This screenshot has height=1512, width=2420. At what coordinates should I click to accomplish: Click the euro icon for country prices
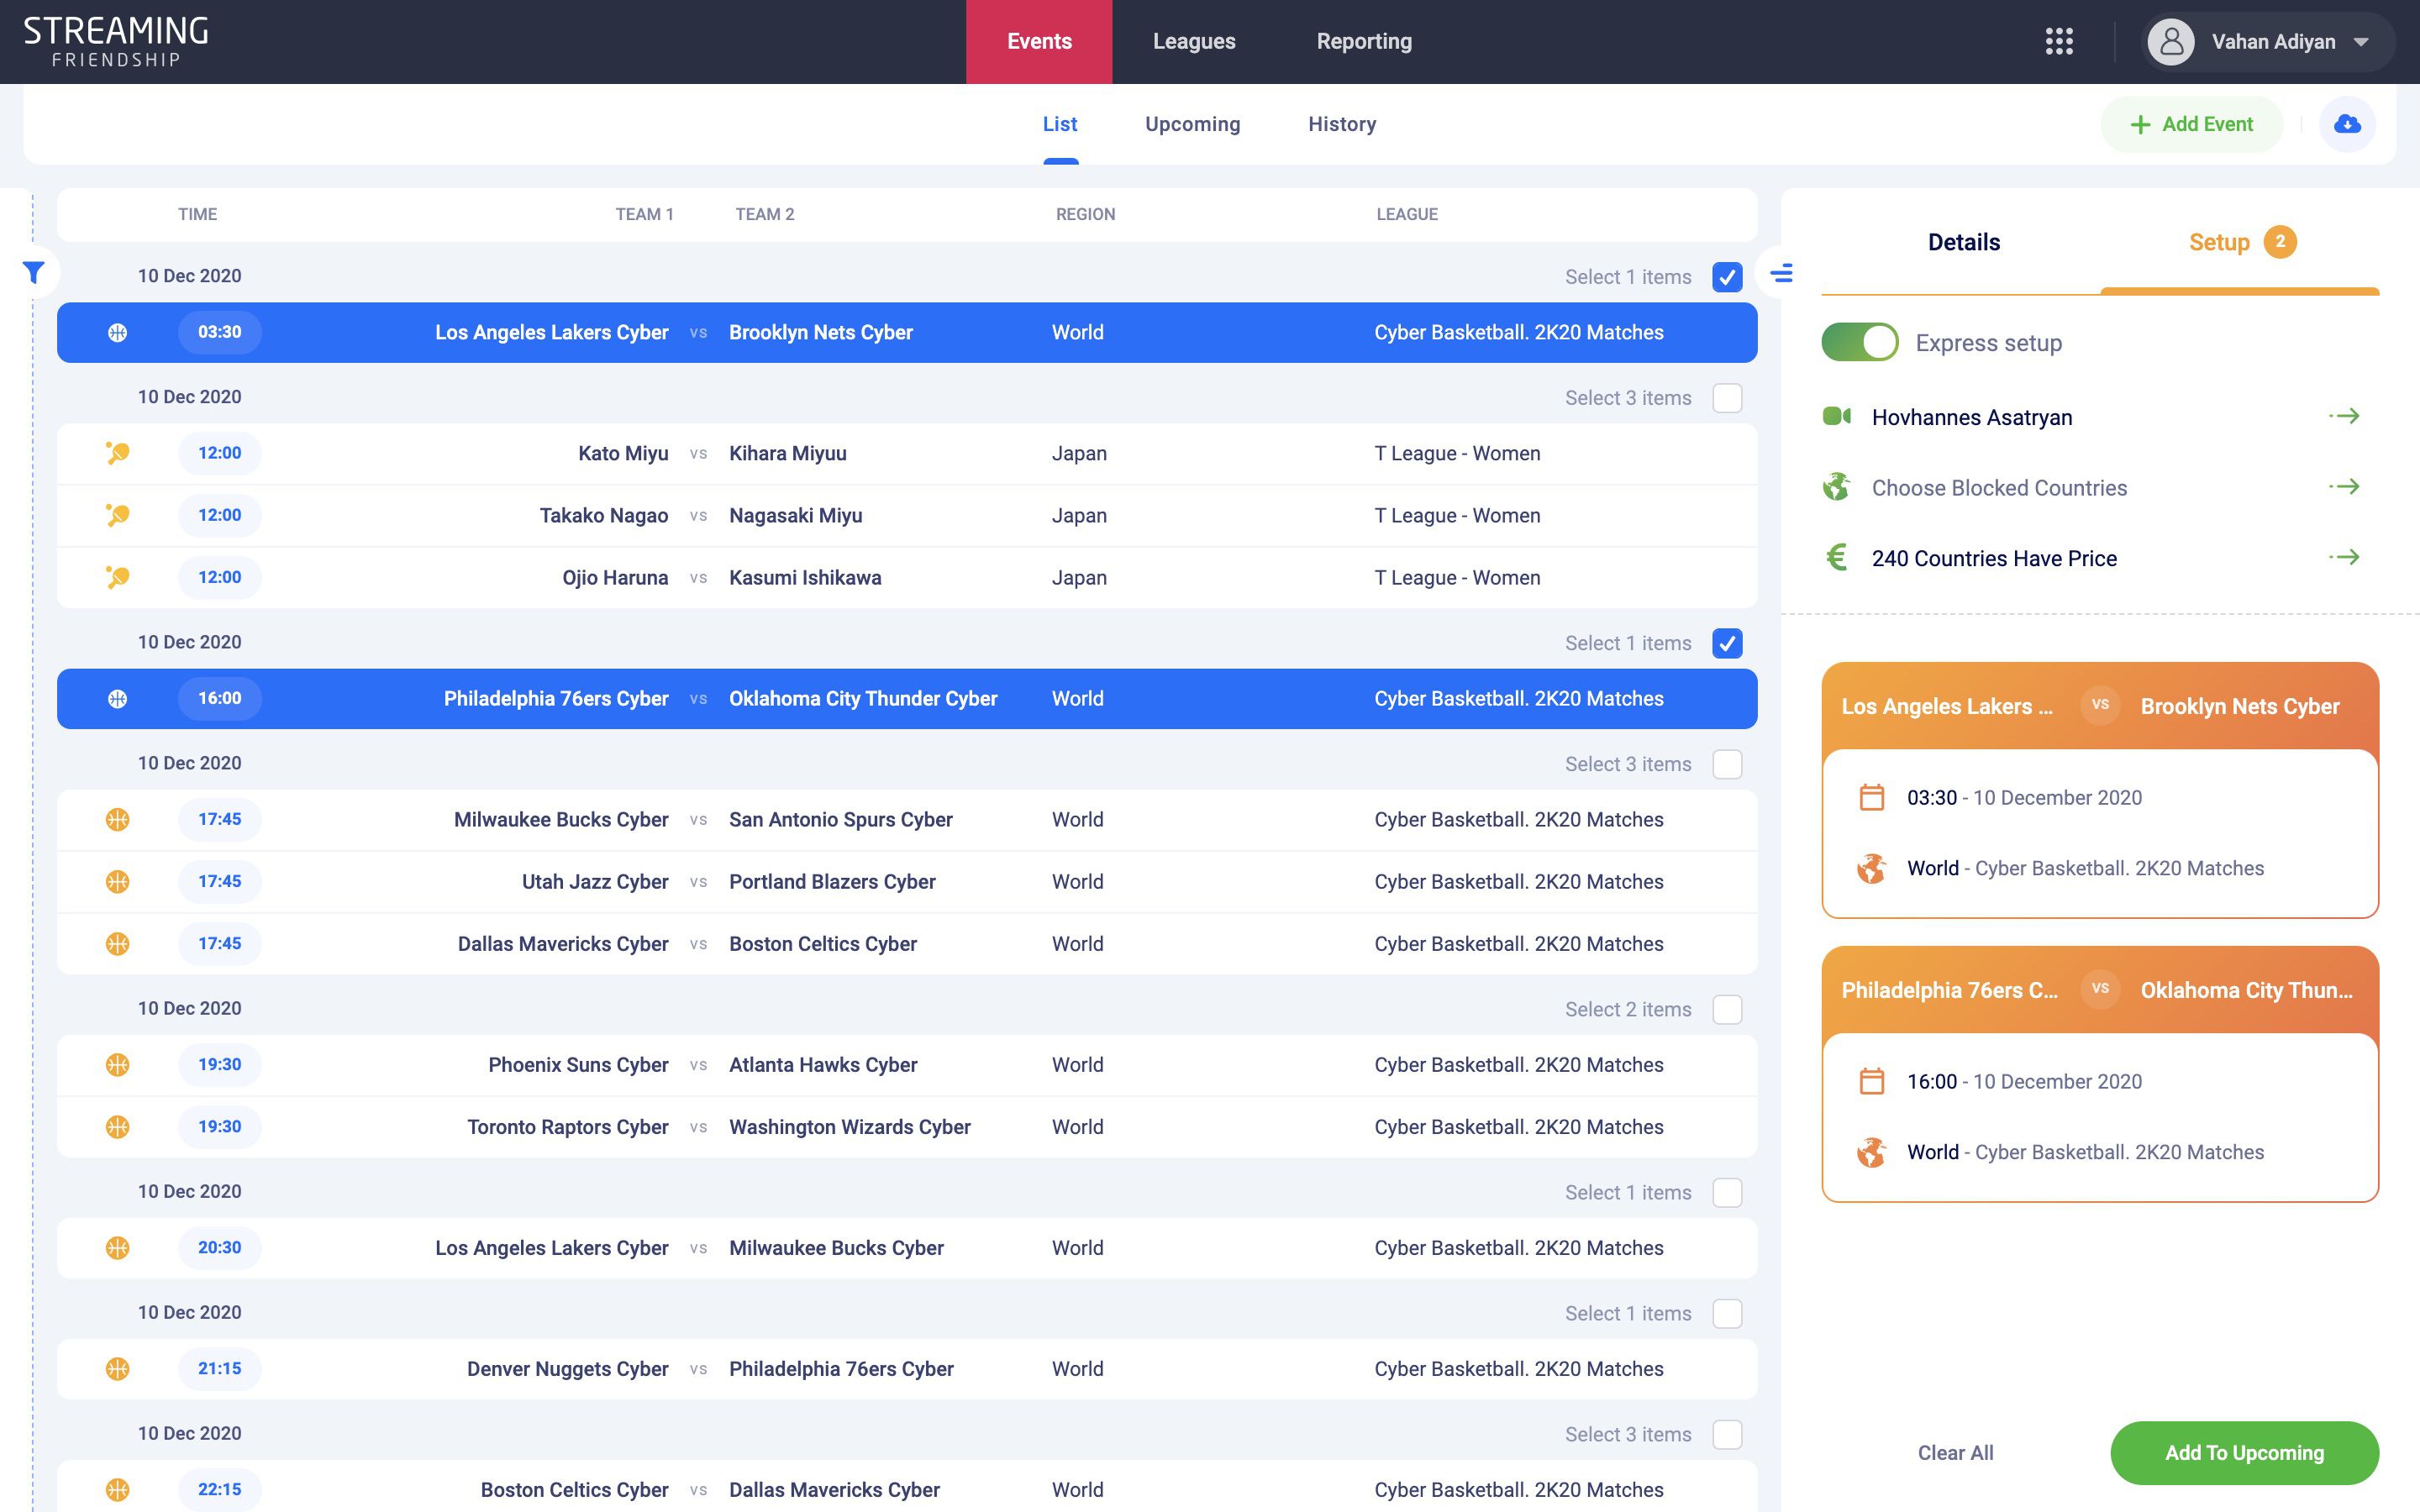coord(1836,557)
